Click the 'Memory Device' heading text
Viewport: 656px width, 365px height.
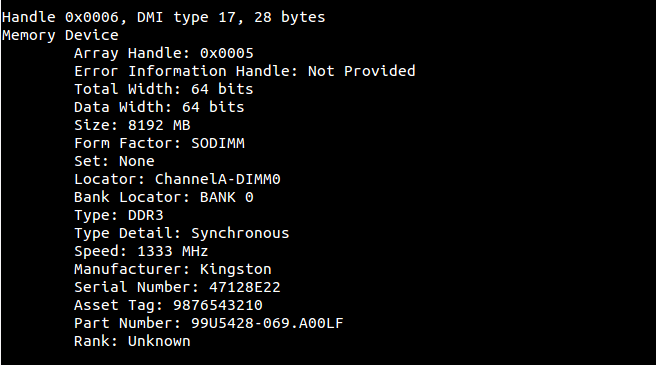click(x=60, y=36)
